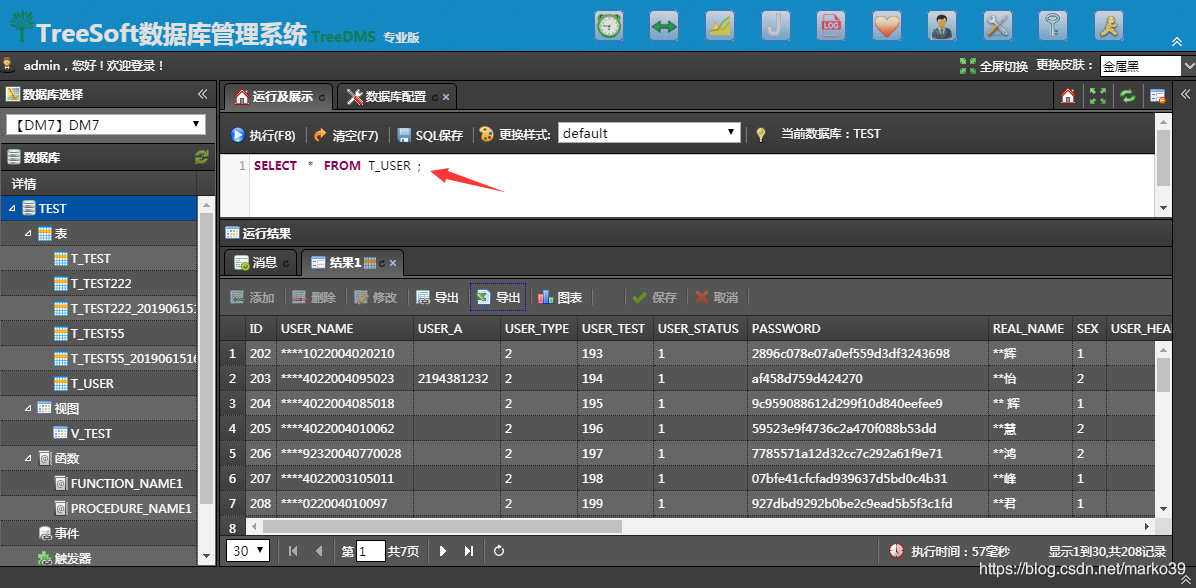Viewport: 1196px width, 588px height.
Task: Click the first 导出 export button
Action: click(439, 297)
